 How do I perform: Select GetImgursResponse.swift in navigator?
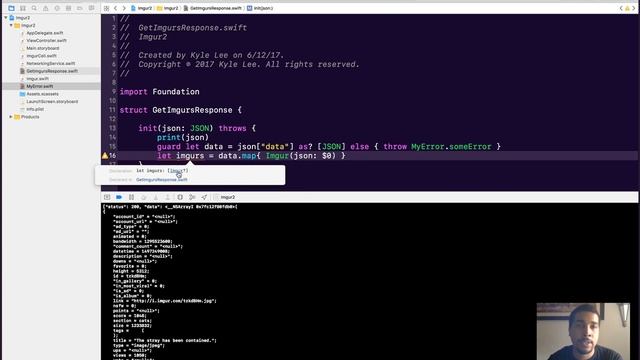(x=51, y=71)
